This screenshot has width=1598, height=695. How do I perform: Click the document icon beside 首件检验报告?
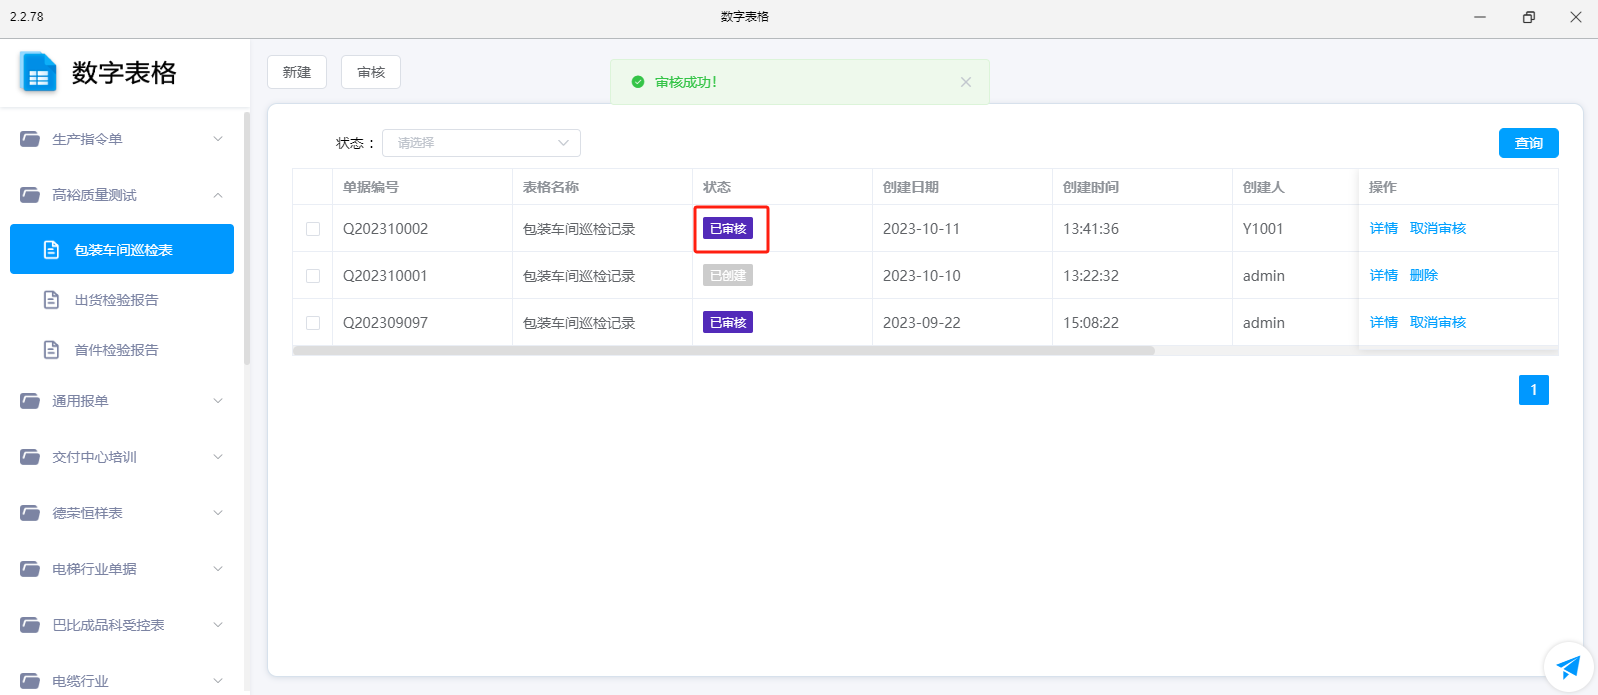point(52,350)
